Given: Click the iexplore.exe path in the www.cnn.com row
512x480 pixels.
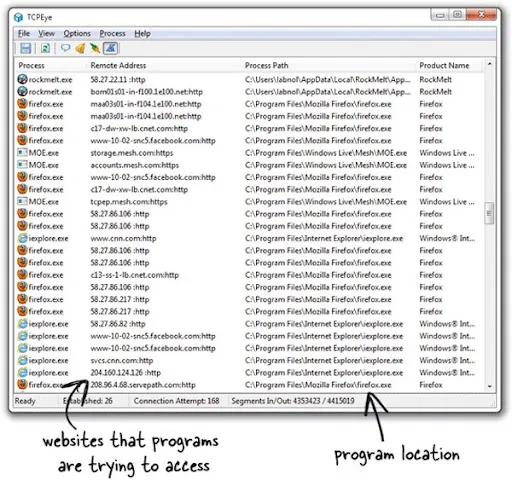Looking at the screenshot, I should pyautogui.click(x=324, y=238).
